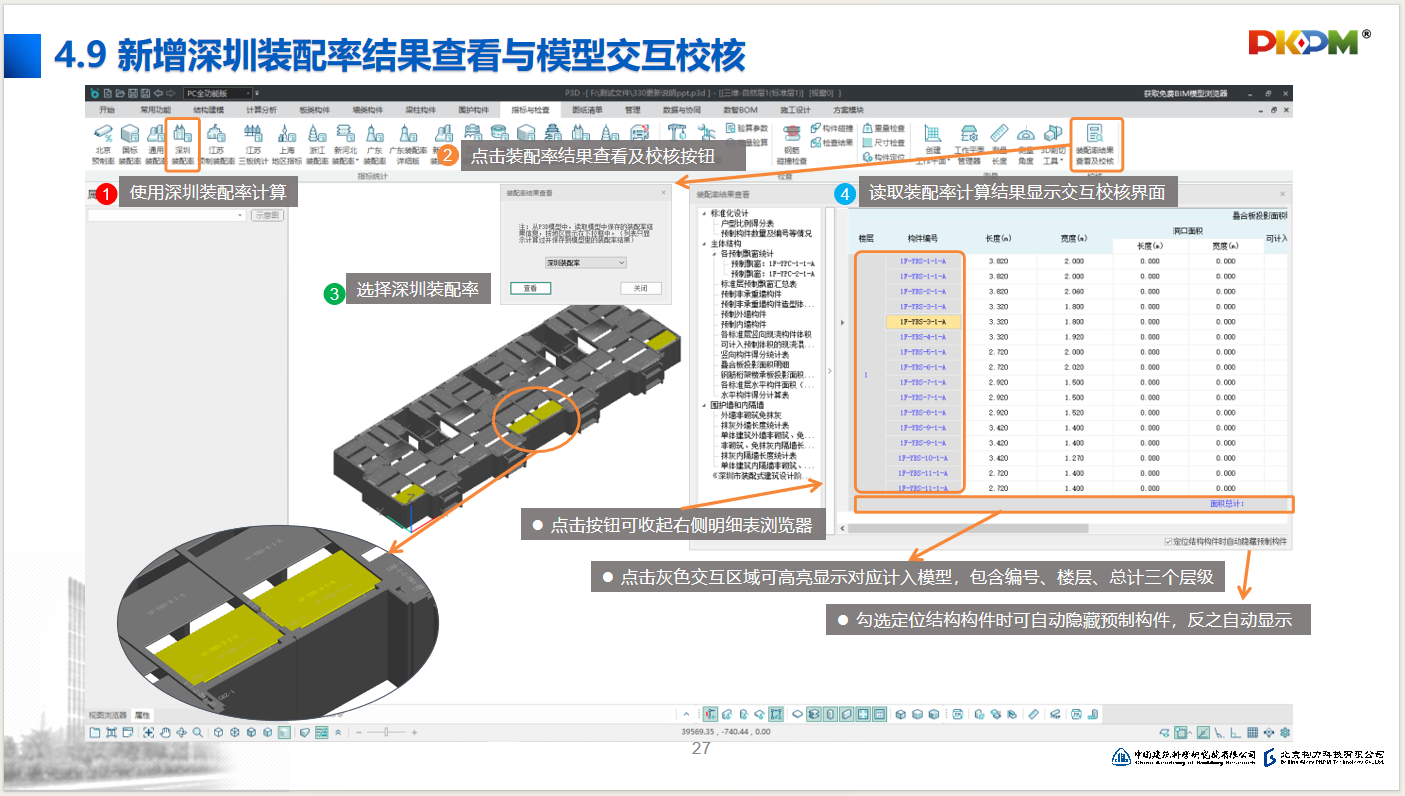This screenshot has width=1405, height=796.
Task: Click component cell 1F-YBS-10-1-A
Action: 922,458
